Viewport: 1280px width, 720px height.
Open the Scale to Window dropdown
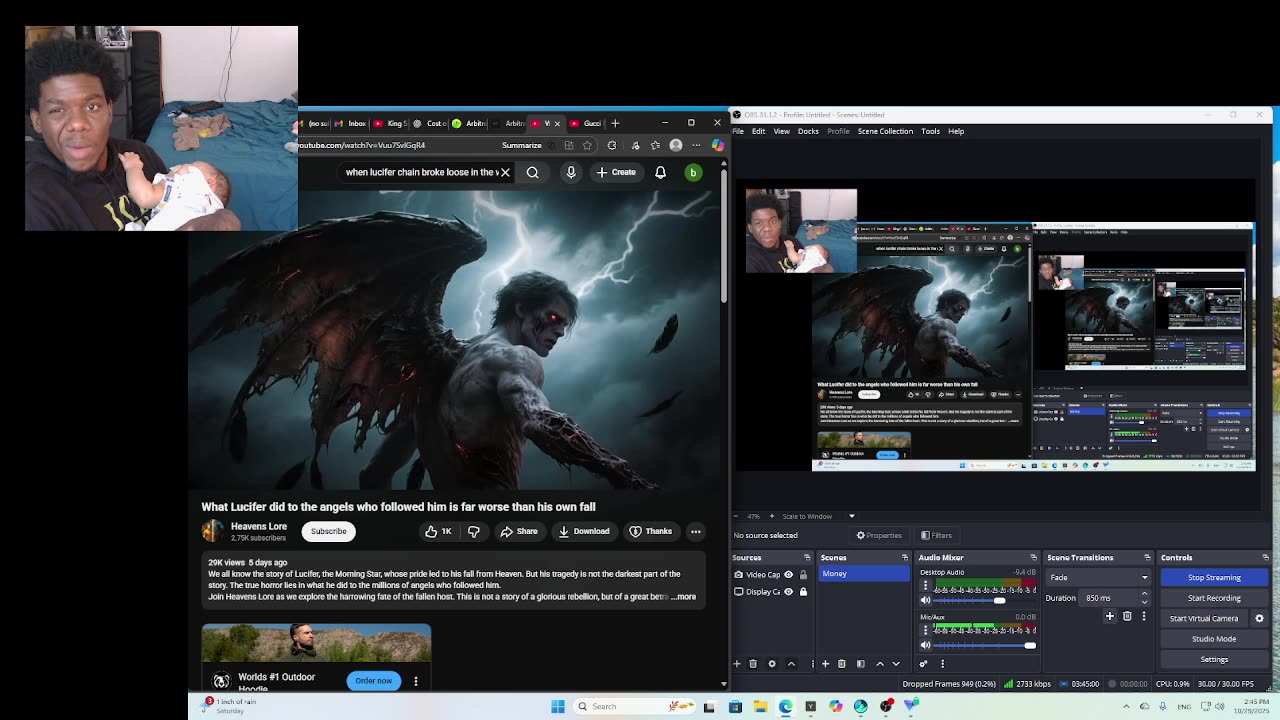pyautogui.click(x=851, y=516)
